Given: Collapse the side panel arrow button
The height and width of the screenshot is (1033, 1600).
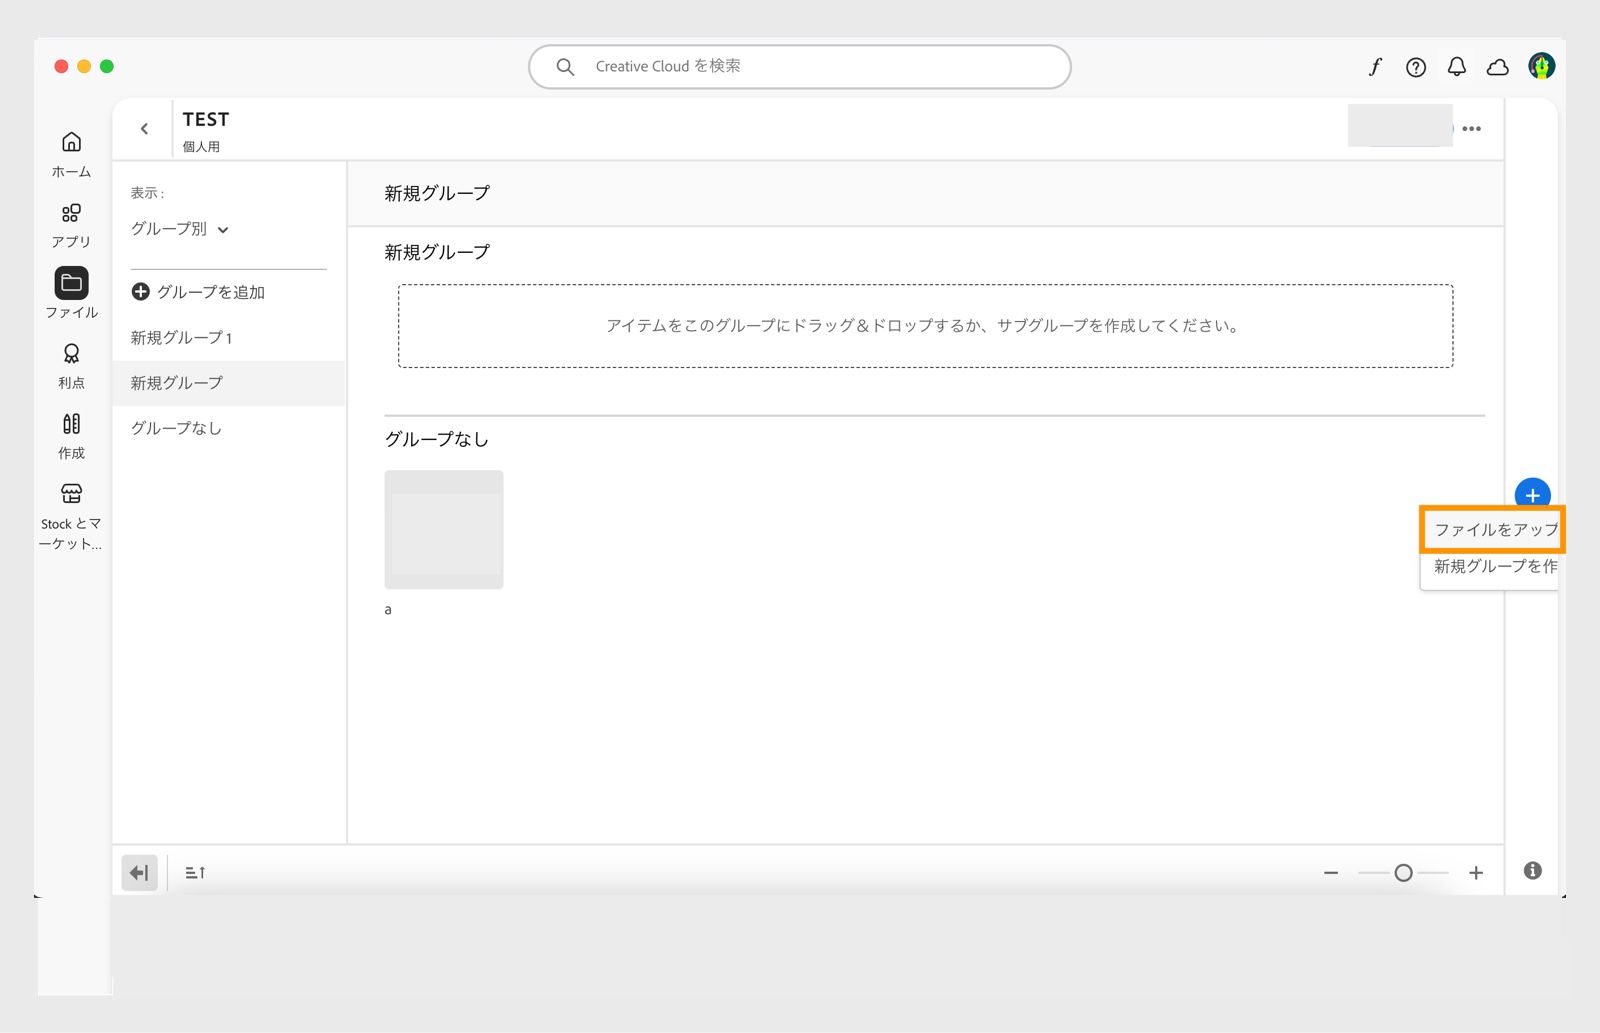Looking at the screenshot, I should (139, 872).
